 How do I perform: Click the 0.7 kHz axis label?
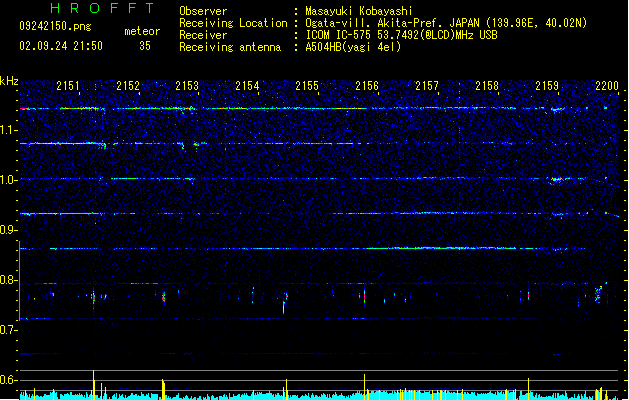point(9,330)
